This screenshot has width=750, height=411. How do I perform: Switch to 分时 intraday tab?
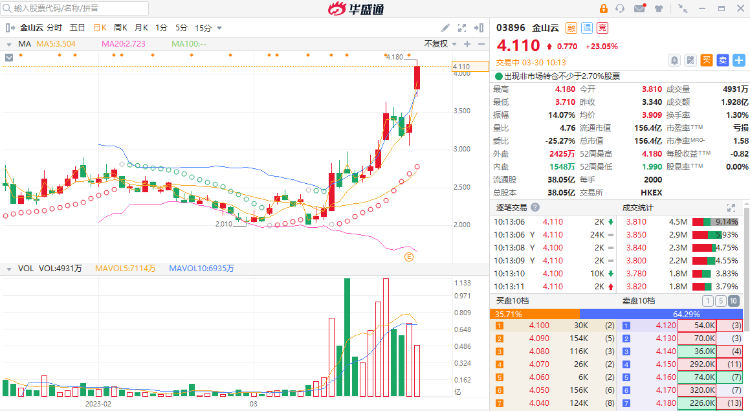(x=54, y=28)
